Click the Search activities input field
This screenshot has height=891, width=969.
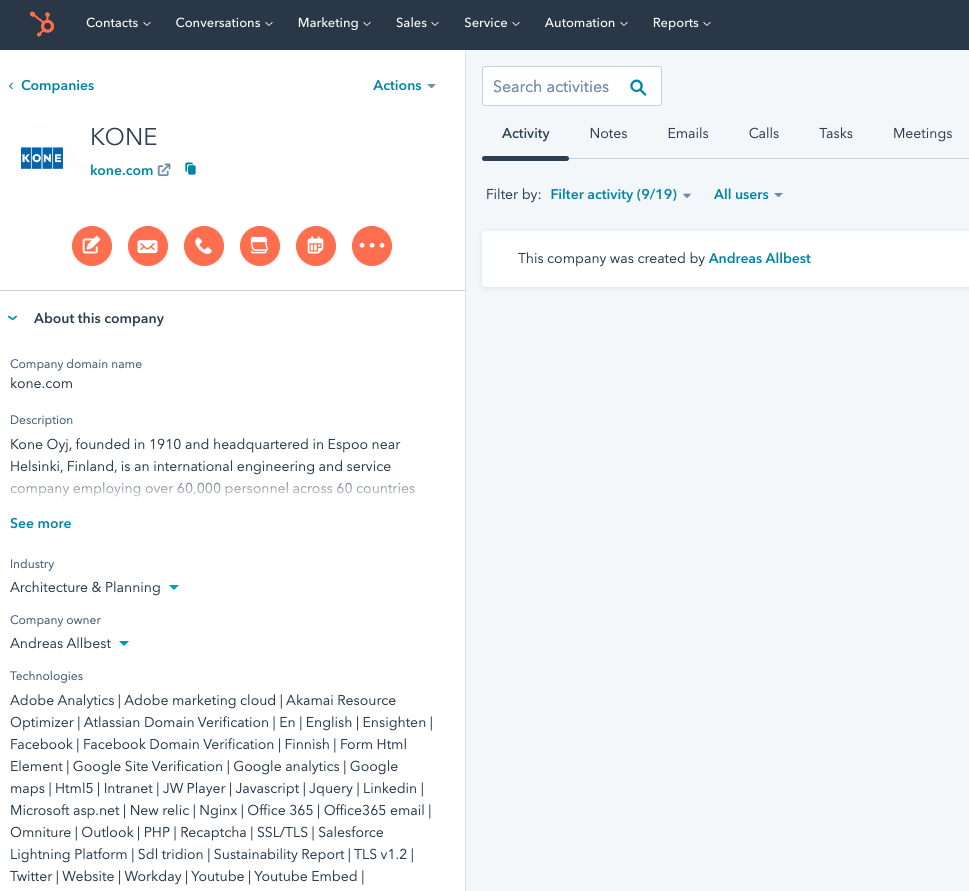tap(551, 87)
